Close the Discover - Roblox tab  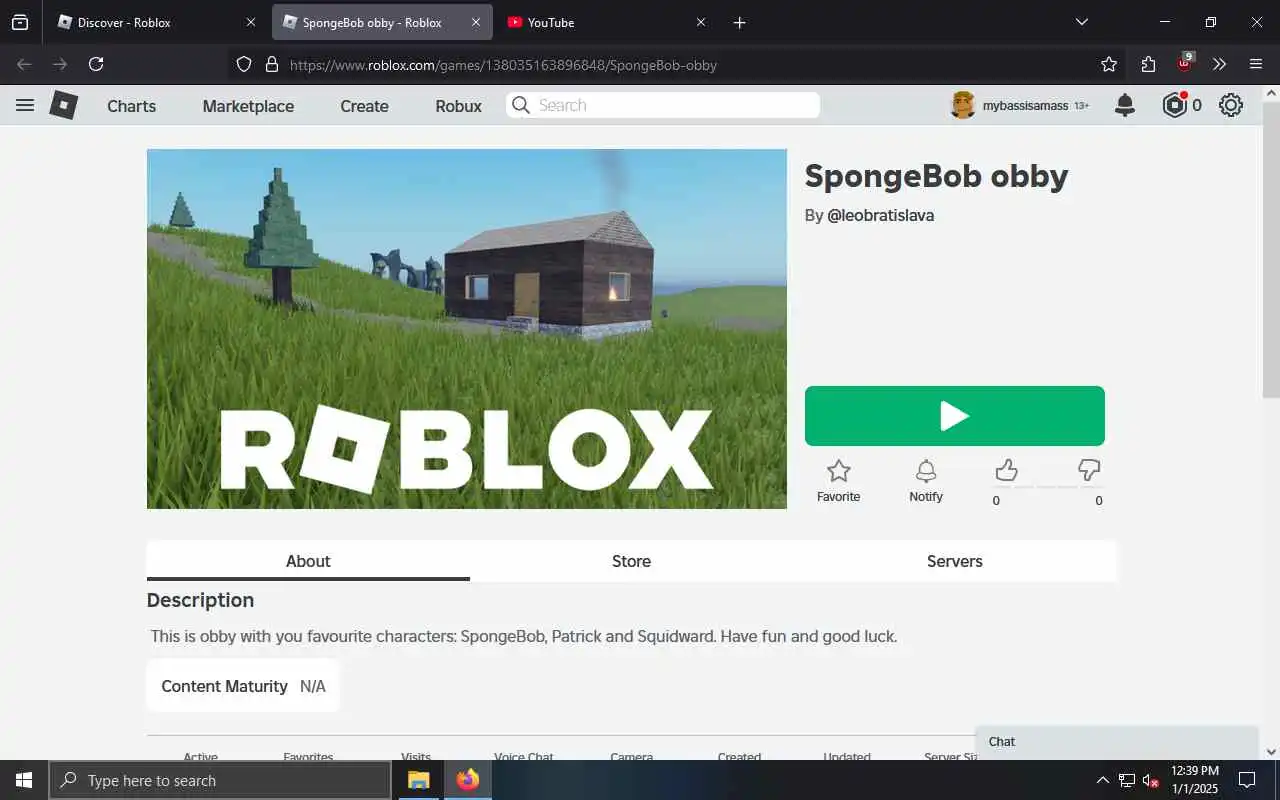pos(251,22)
